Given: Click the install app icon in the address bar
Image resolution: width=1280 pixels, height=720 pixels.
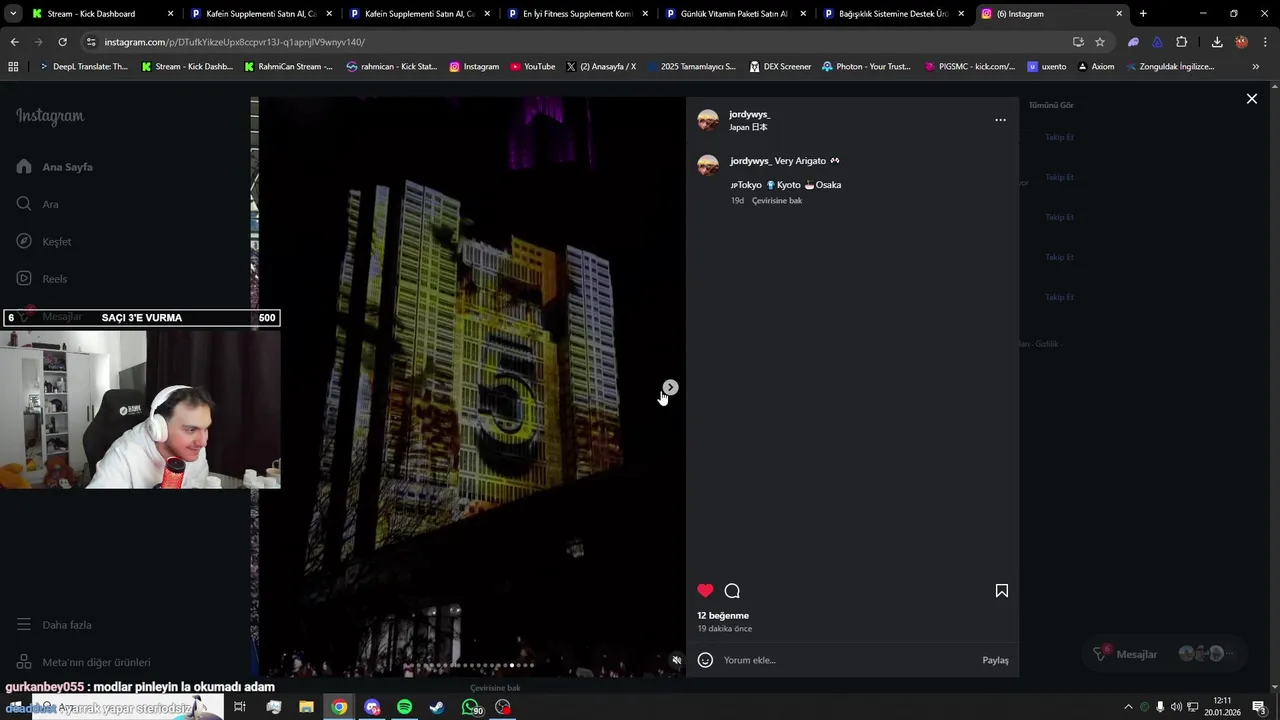Looking at the screenshot, I should pyautogui.click(x=1078, y=42).
